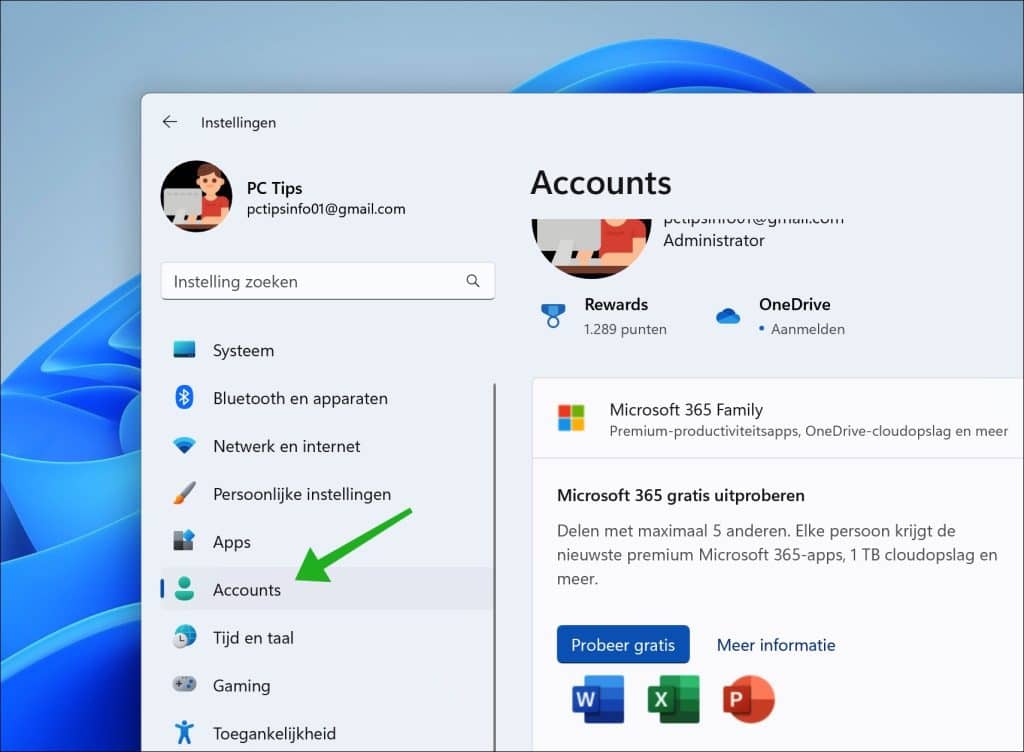Viewport: 1024px width, 752px height.
Task: Open Tijd en taal settings
Action: click(327, 638)
